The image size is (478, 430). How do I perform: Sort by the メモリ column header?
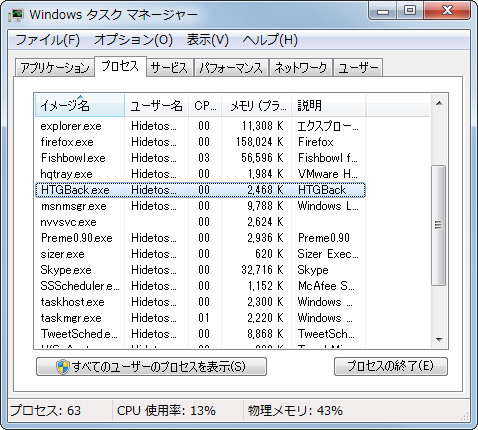[257, 106]
